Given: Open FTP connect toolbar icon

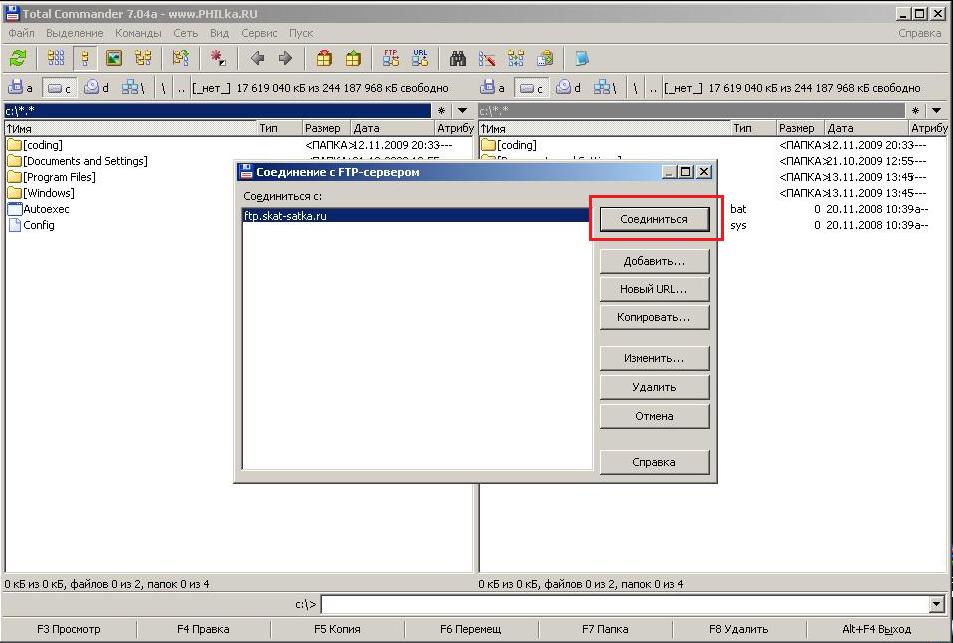Looking at the screenshot, I should 391,58.
